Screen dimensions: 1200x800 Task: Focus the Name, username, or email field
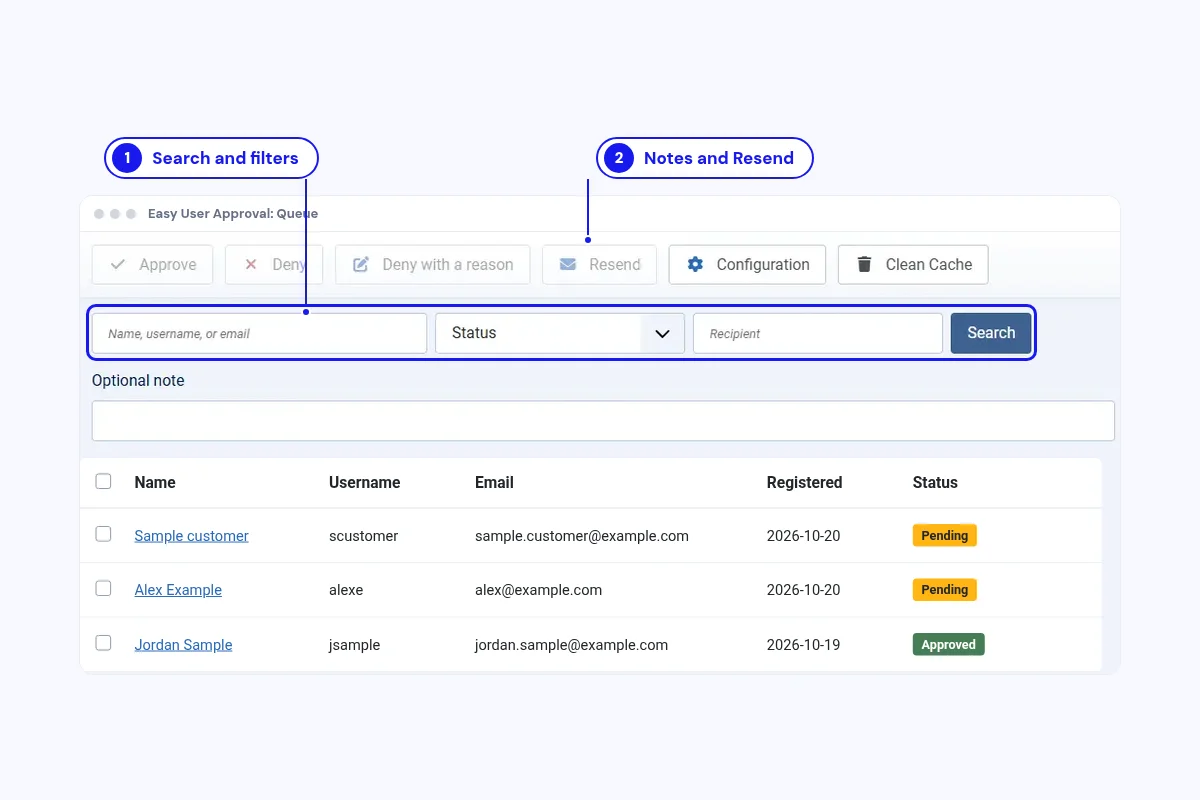click(259, 333)
